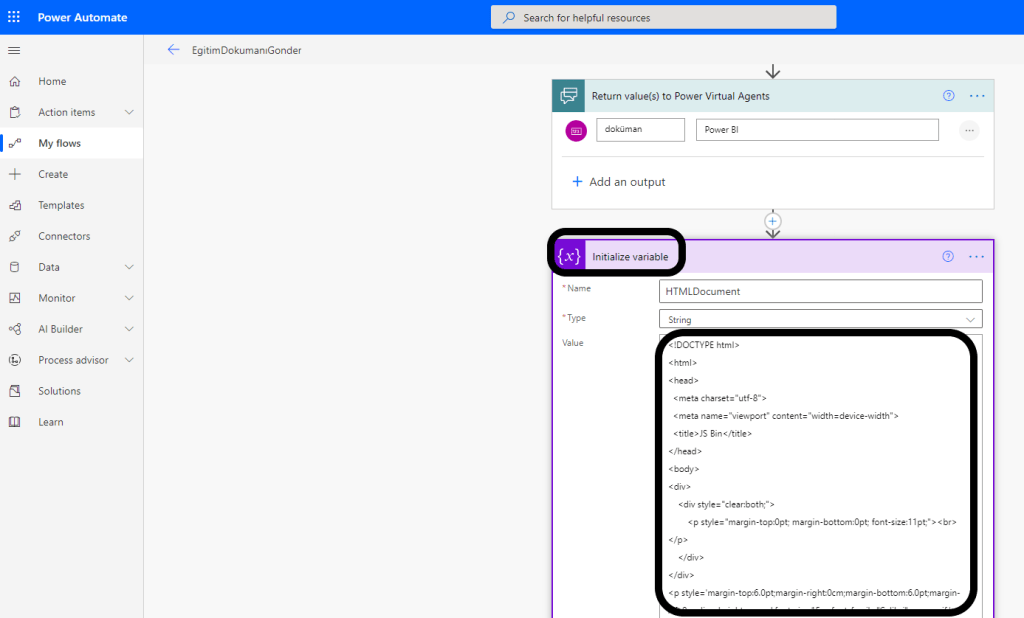Viewport: 1024px width, 618px height.
Task: Click the insert step plus between actions
Action: click(x=772, y=221)
